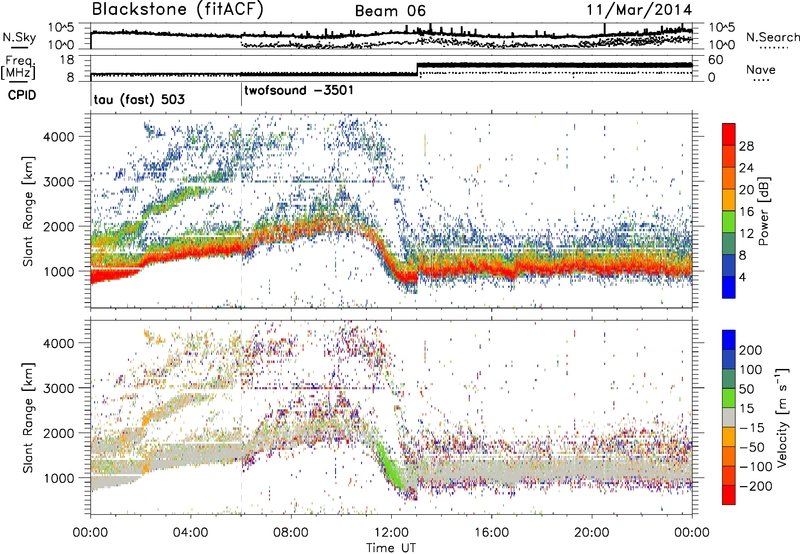Click the "CPID" row label
The width and height of the screenshot is (800, 554).
22,95
